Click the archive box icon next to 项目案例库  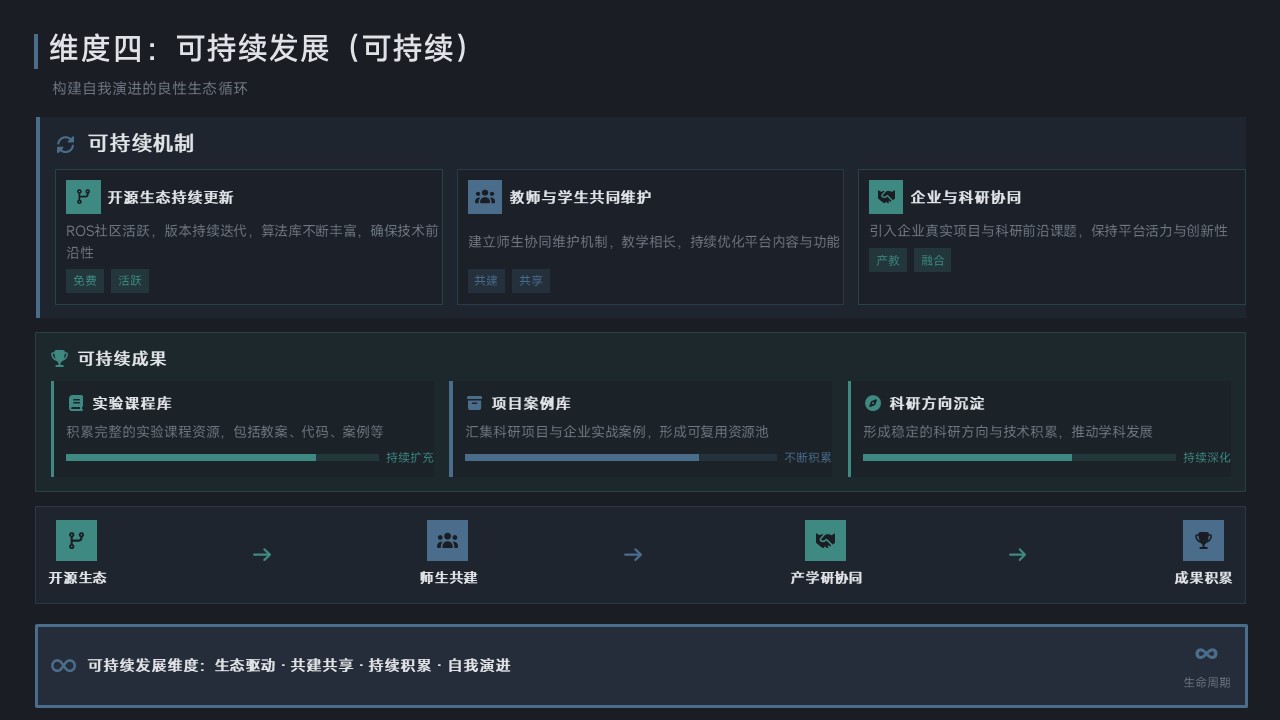click(474, 403)
